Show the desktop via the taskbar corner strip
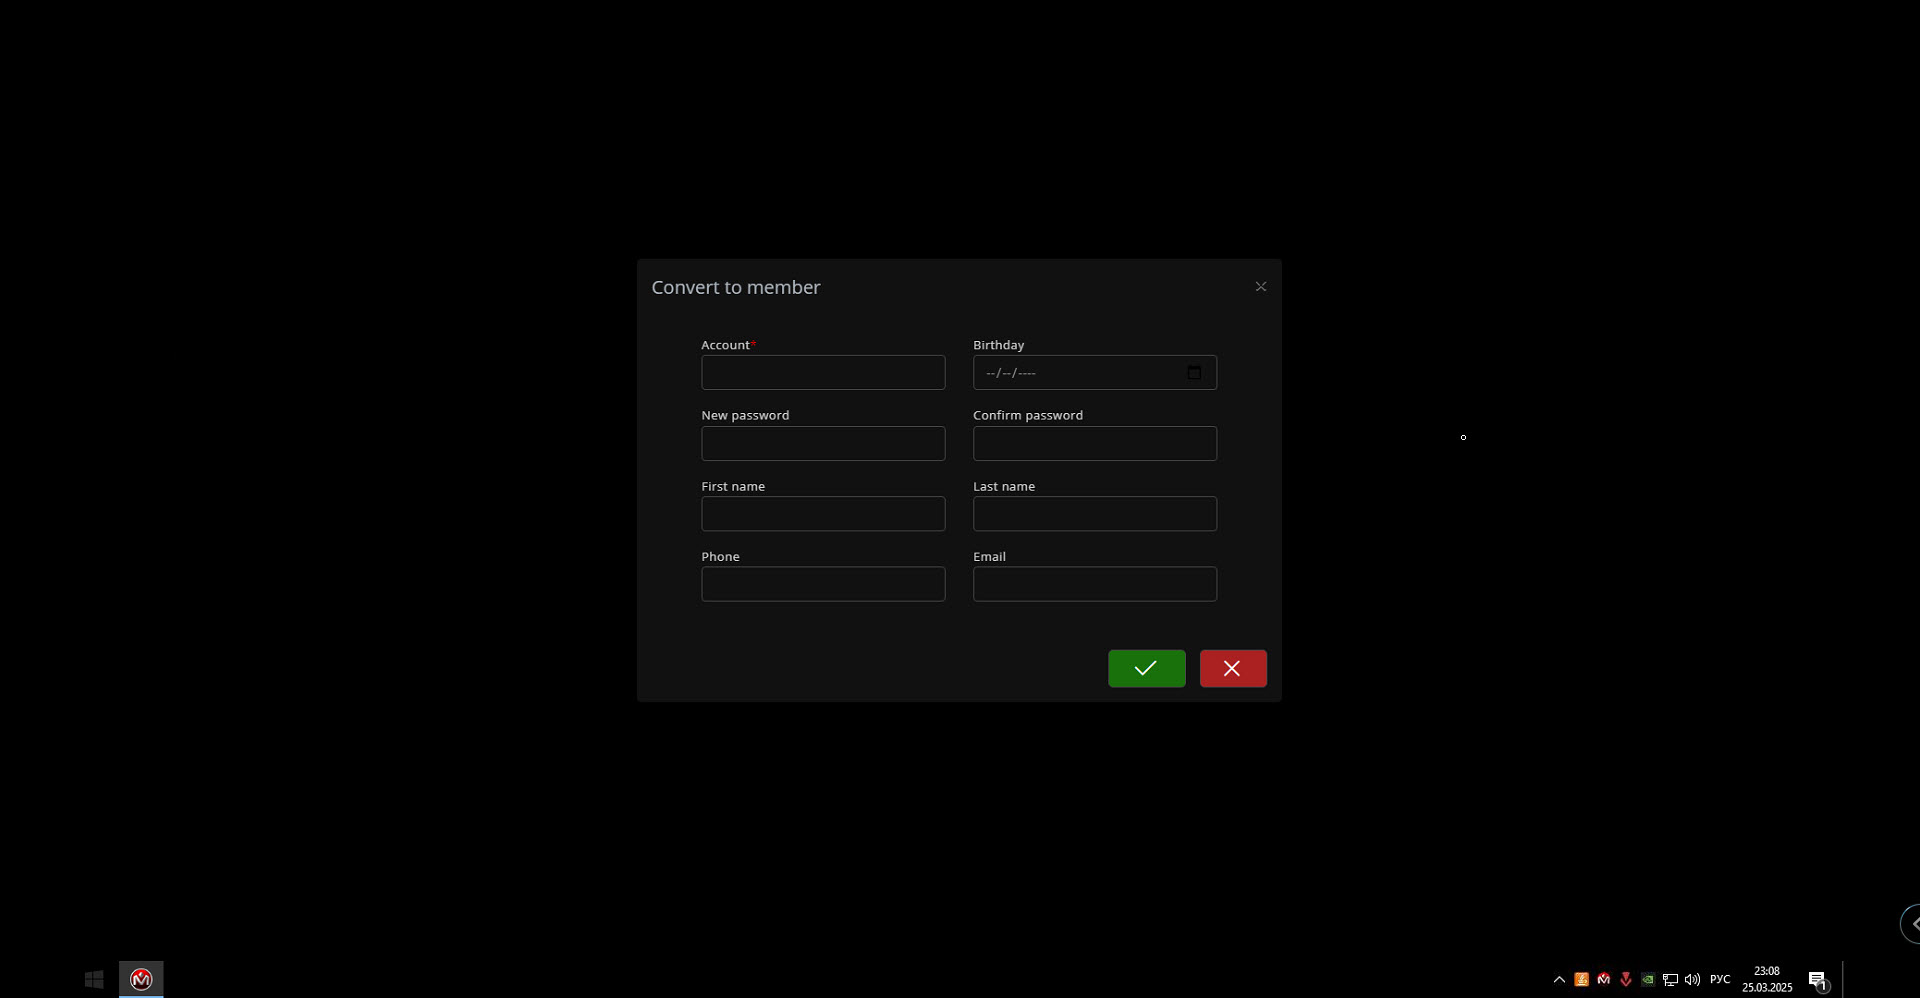Viewport: 1920px width, 998px height. coord(1844,979)
